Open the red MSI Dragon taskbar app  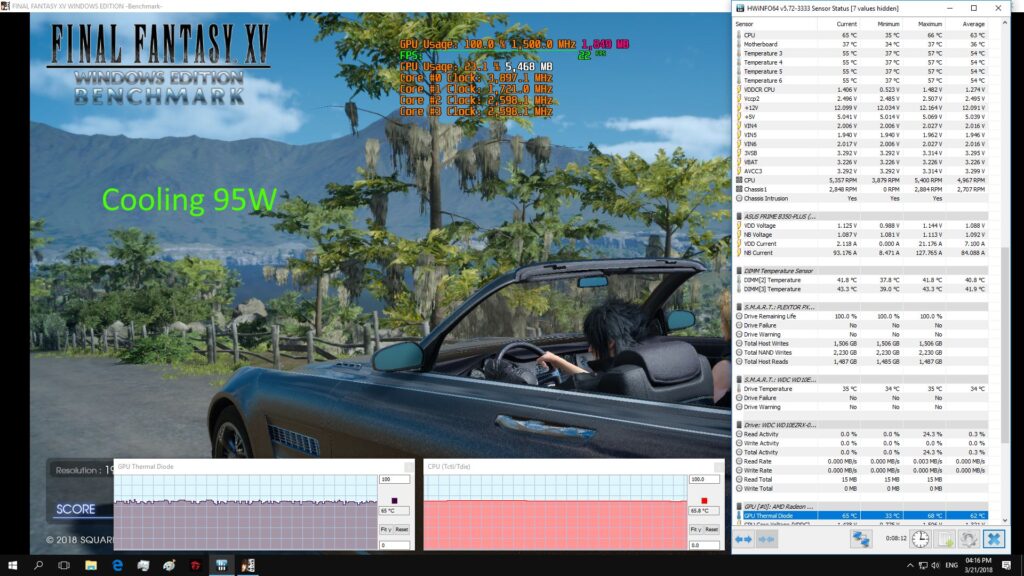pyautogui.click(x=195, y=565)
